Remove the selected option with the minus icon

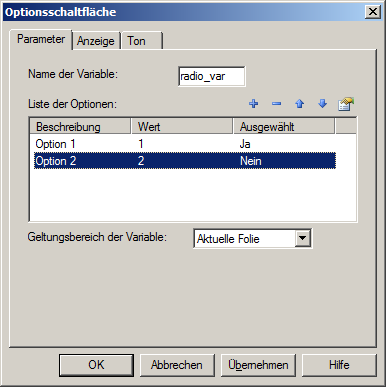[x=277, y=104]
